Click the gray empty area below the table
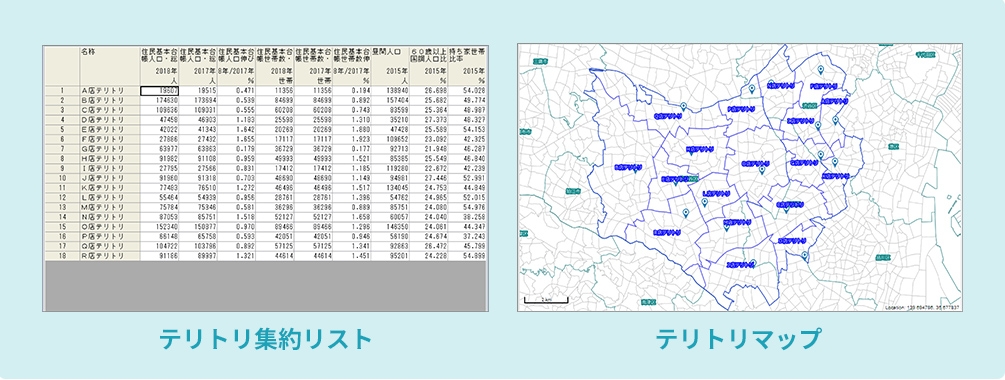The height and width of the screenshot is (380, 1005). coord(265,286)
